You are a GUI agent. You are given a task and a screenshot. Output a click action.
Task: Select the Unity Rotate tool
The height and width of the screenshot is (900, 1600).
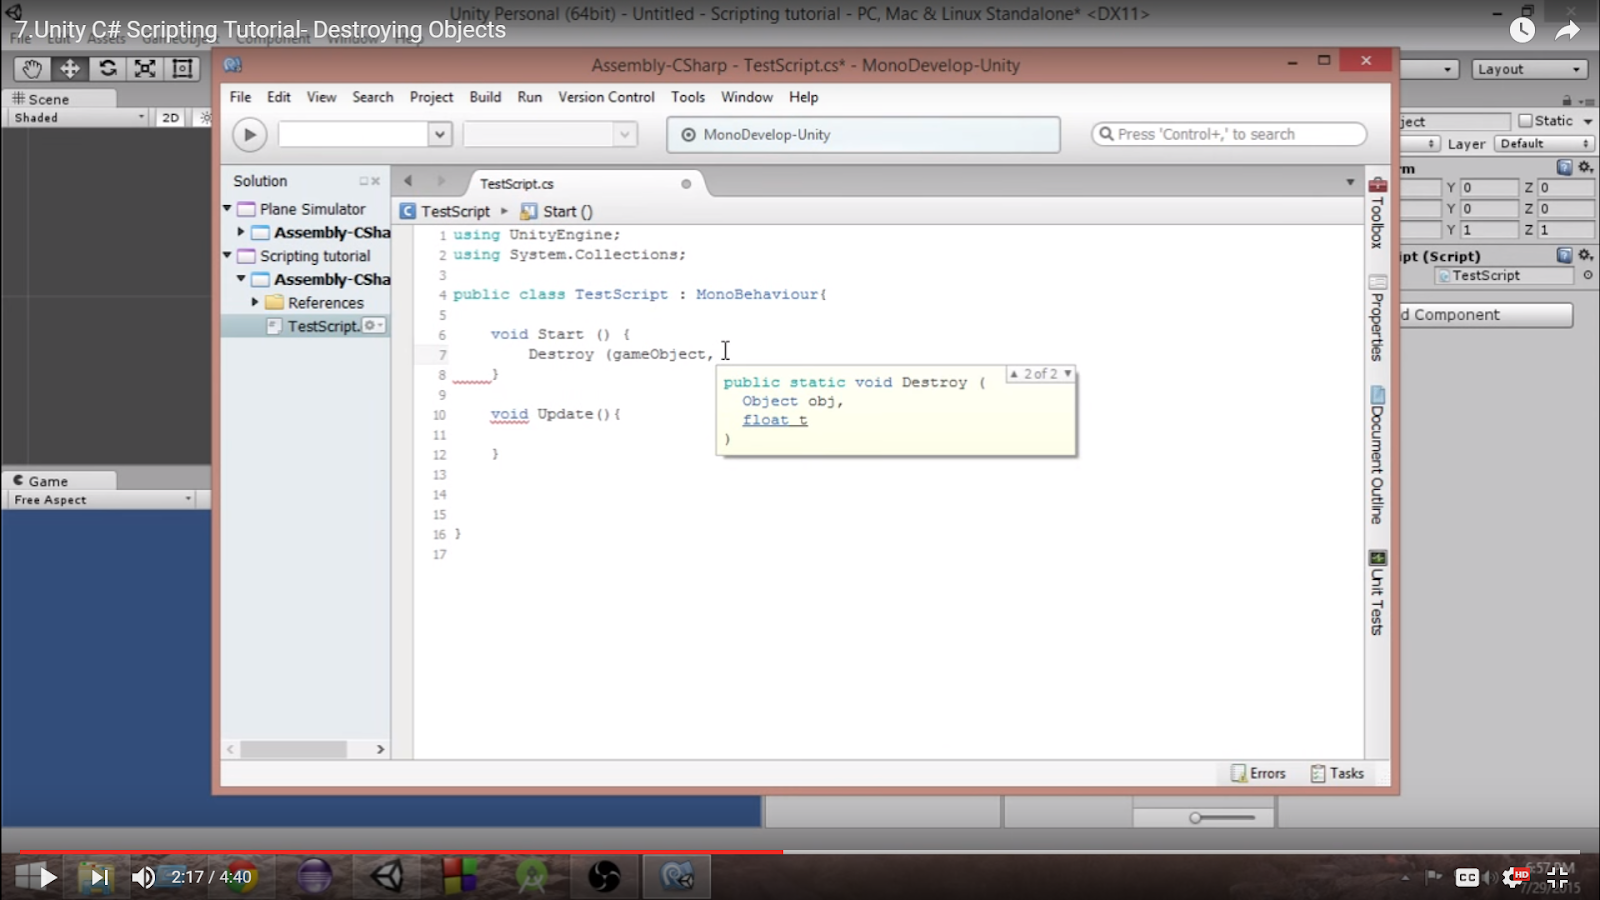(108, 68)
